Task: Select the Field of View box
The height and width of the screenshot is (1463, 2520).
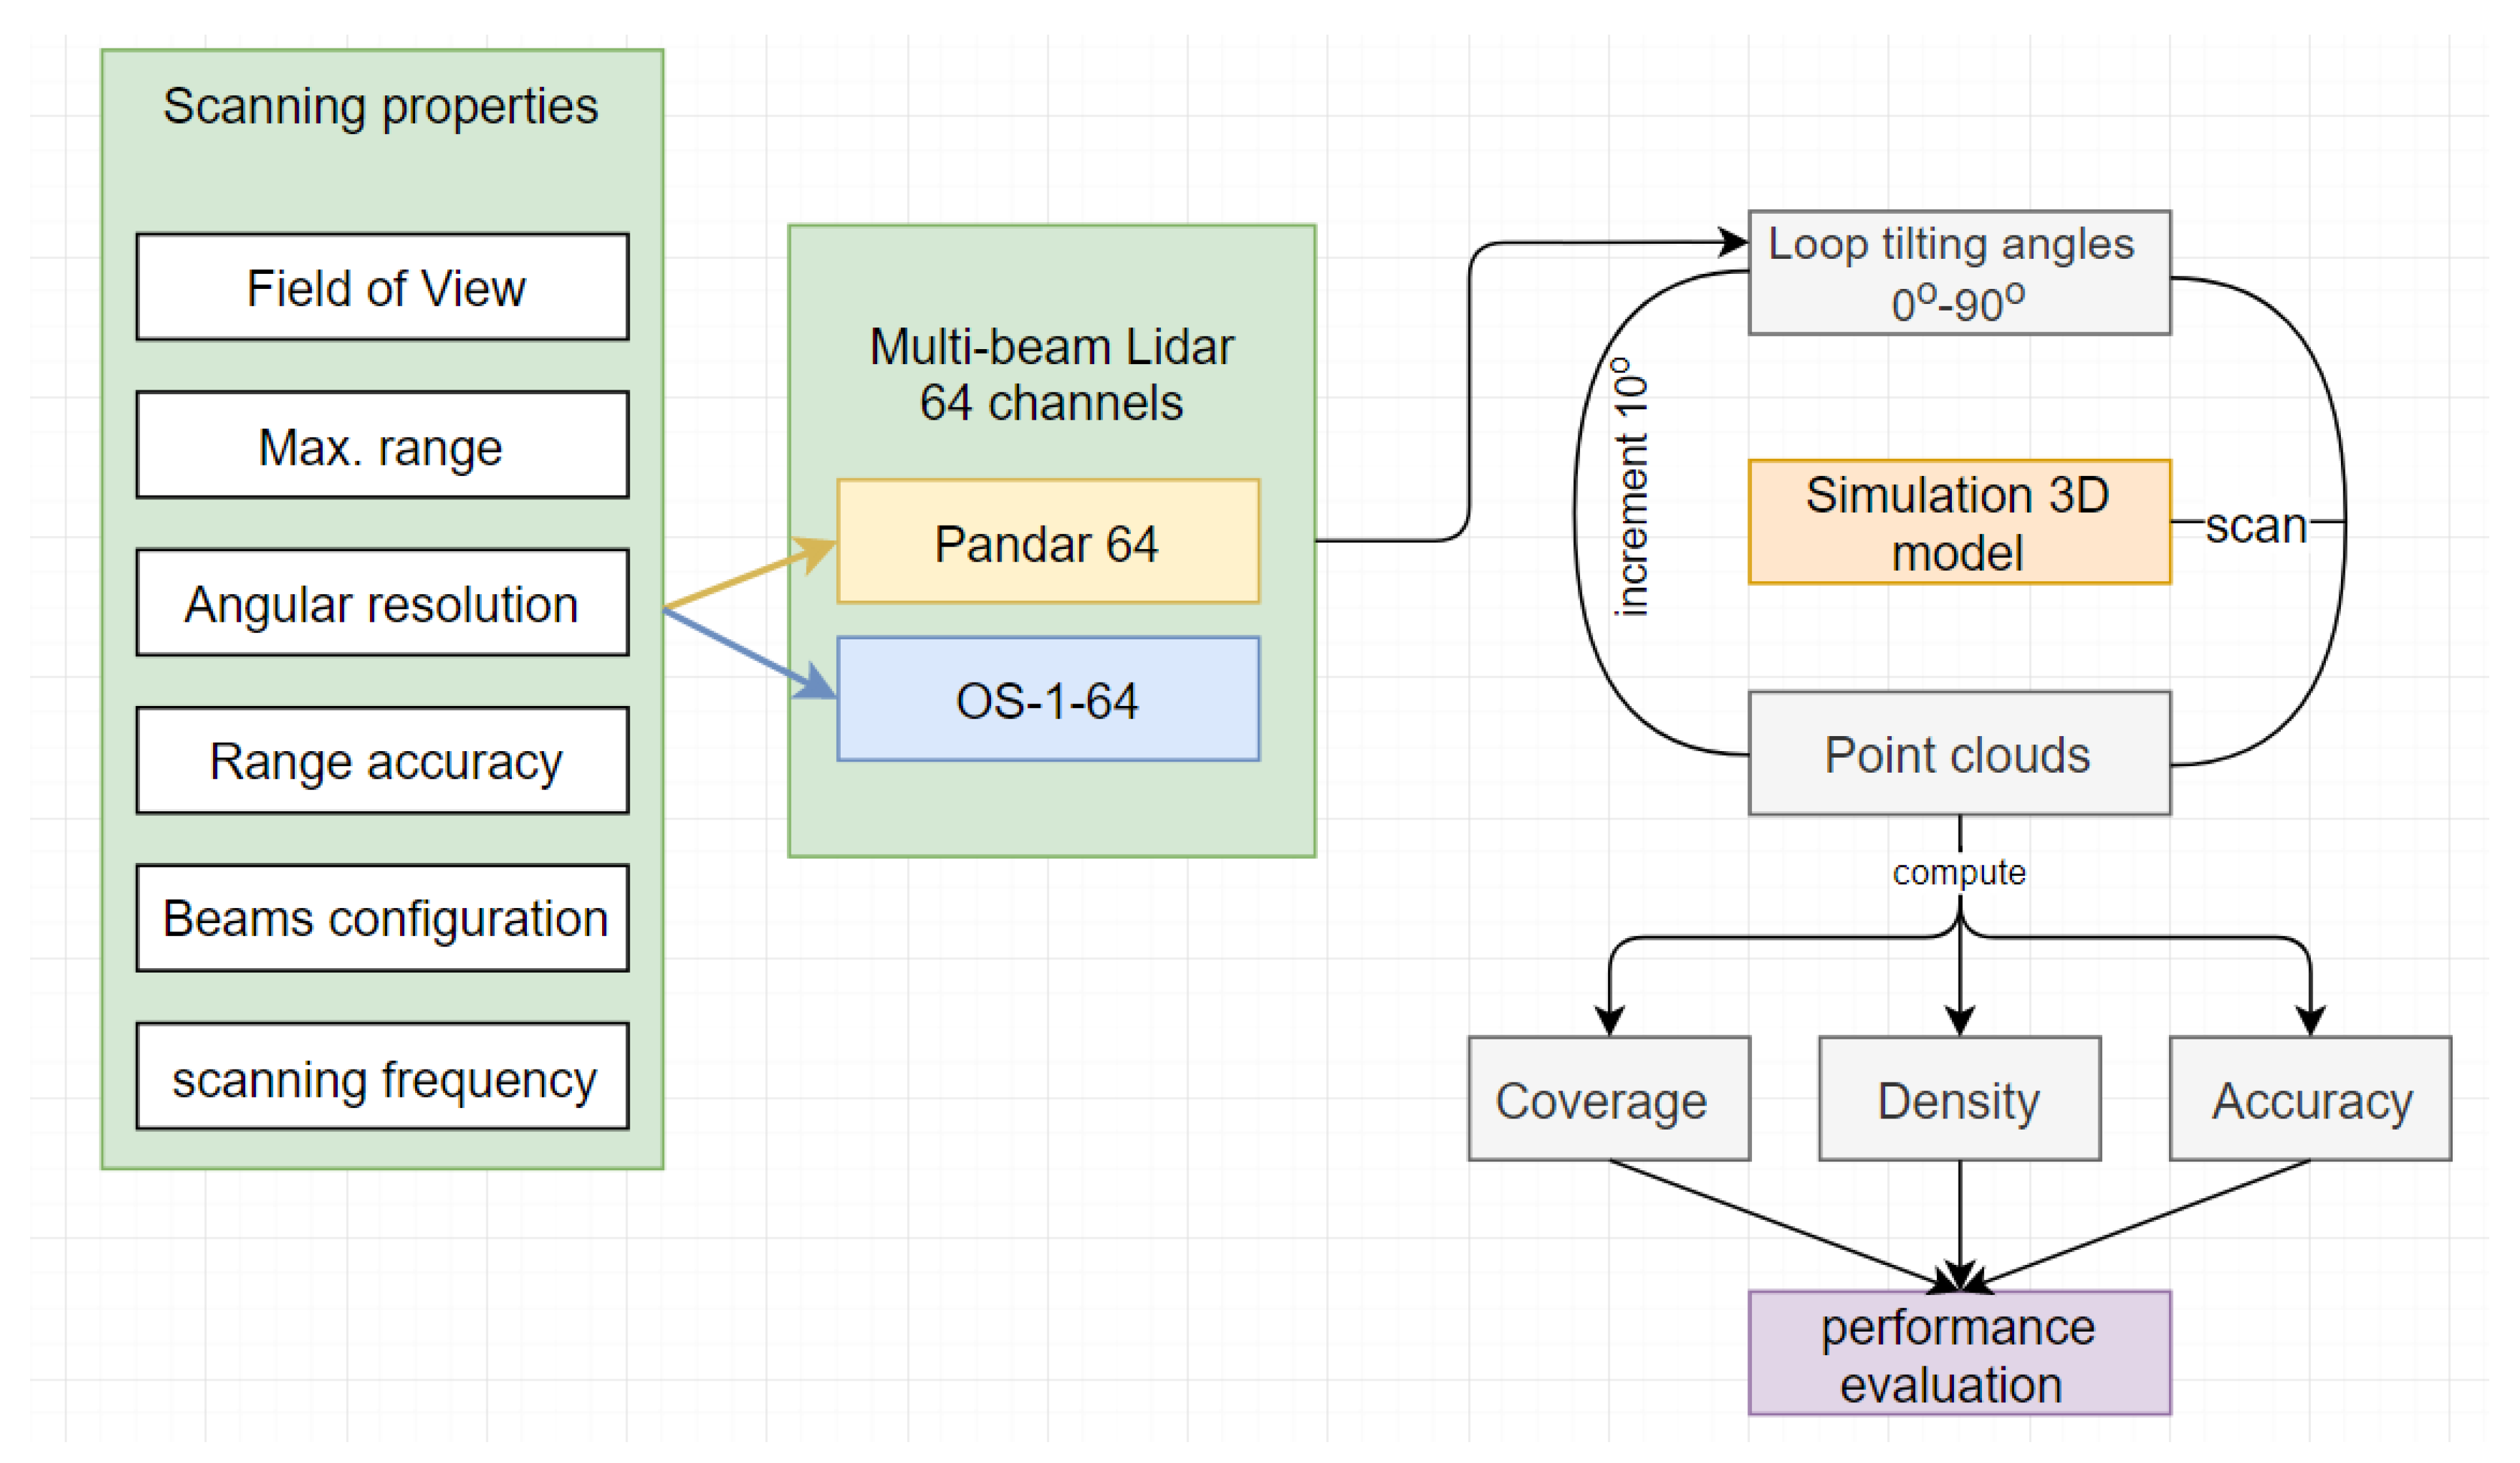Action: click(382, 287)
